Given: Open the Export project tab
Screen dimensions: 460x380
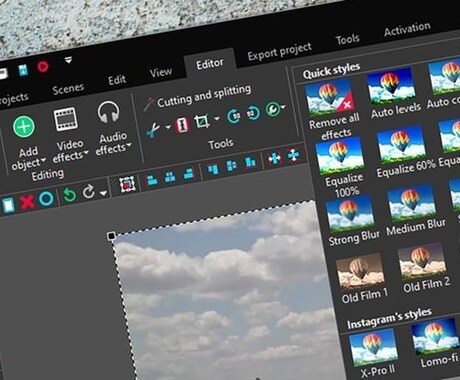Looking at the screenshot, I should [279, 52].
